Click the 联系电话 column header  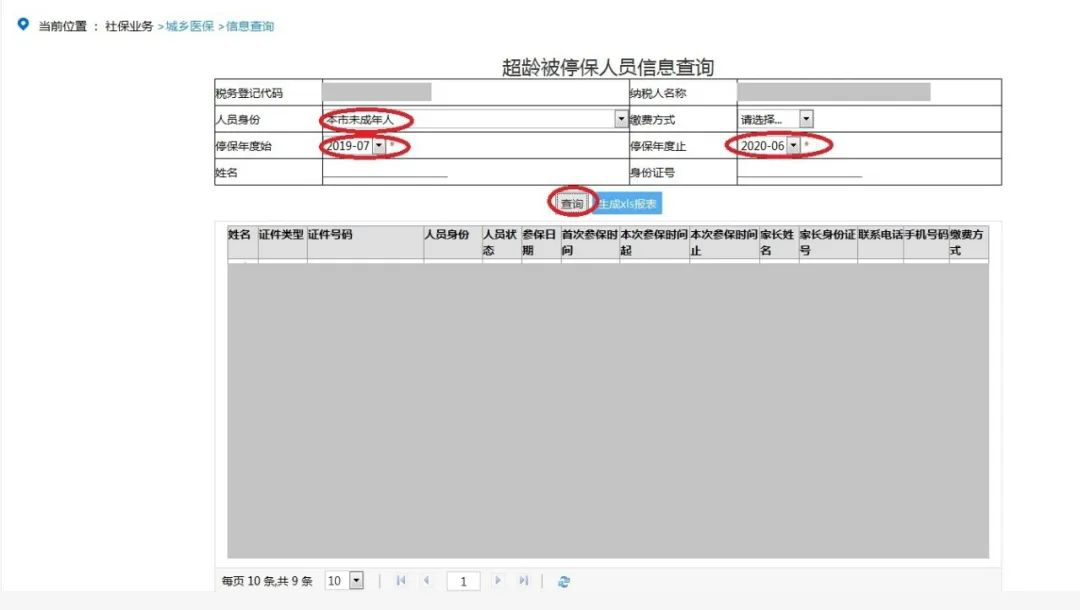[x=880, y=242]
